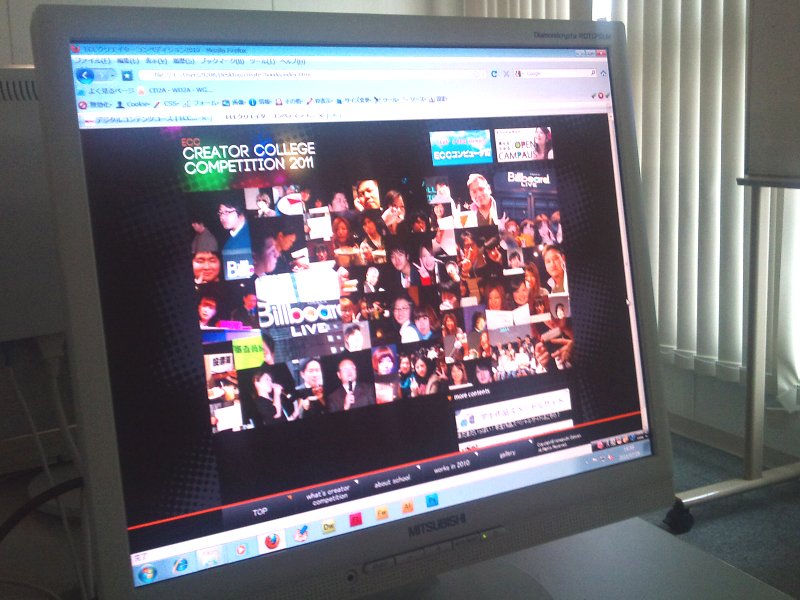Screen dimensions: 800x600
Task: Click the Windows Start orb
Action: coord(148,574)
